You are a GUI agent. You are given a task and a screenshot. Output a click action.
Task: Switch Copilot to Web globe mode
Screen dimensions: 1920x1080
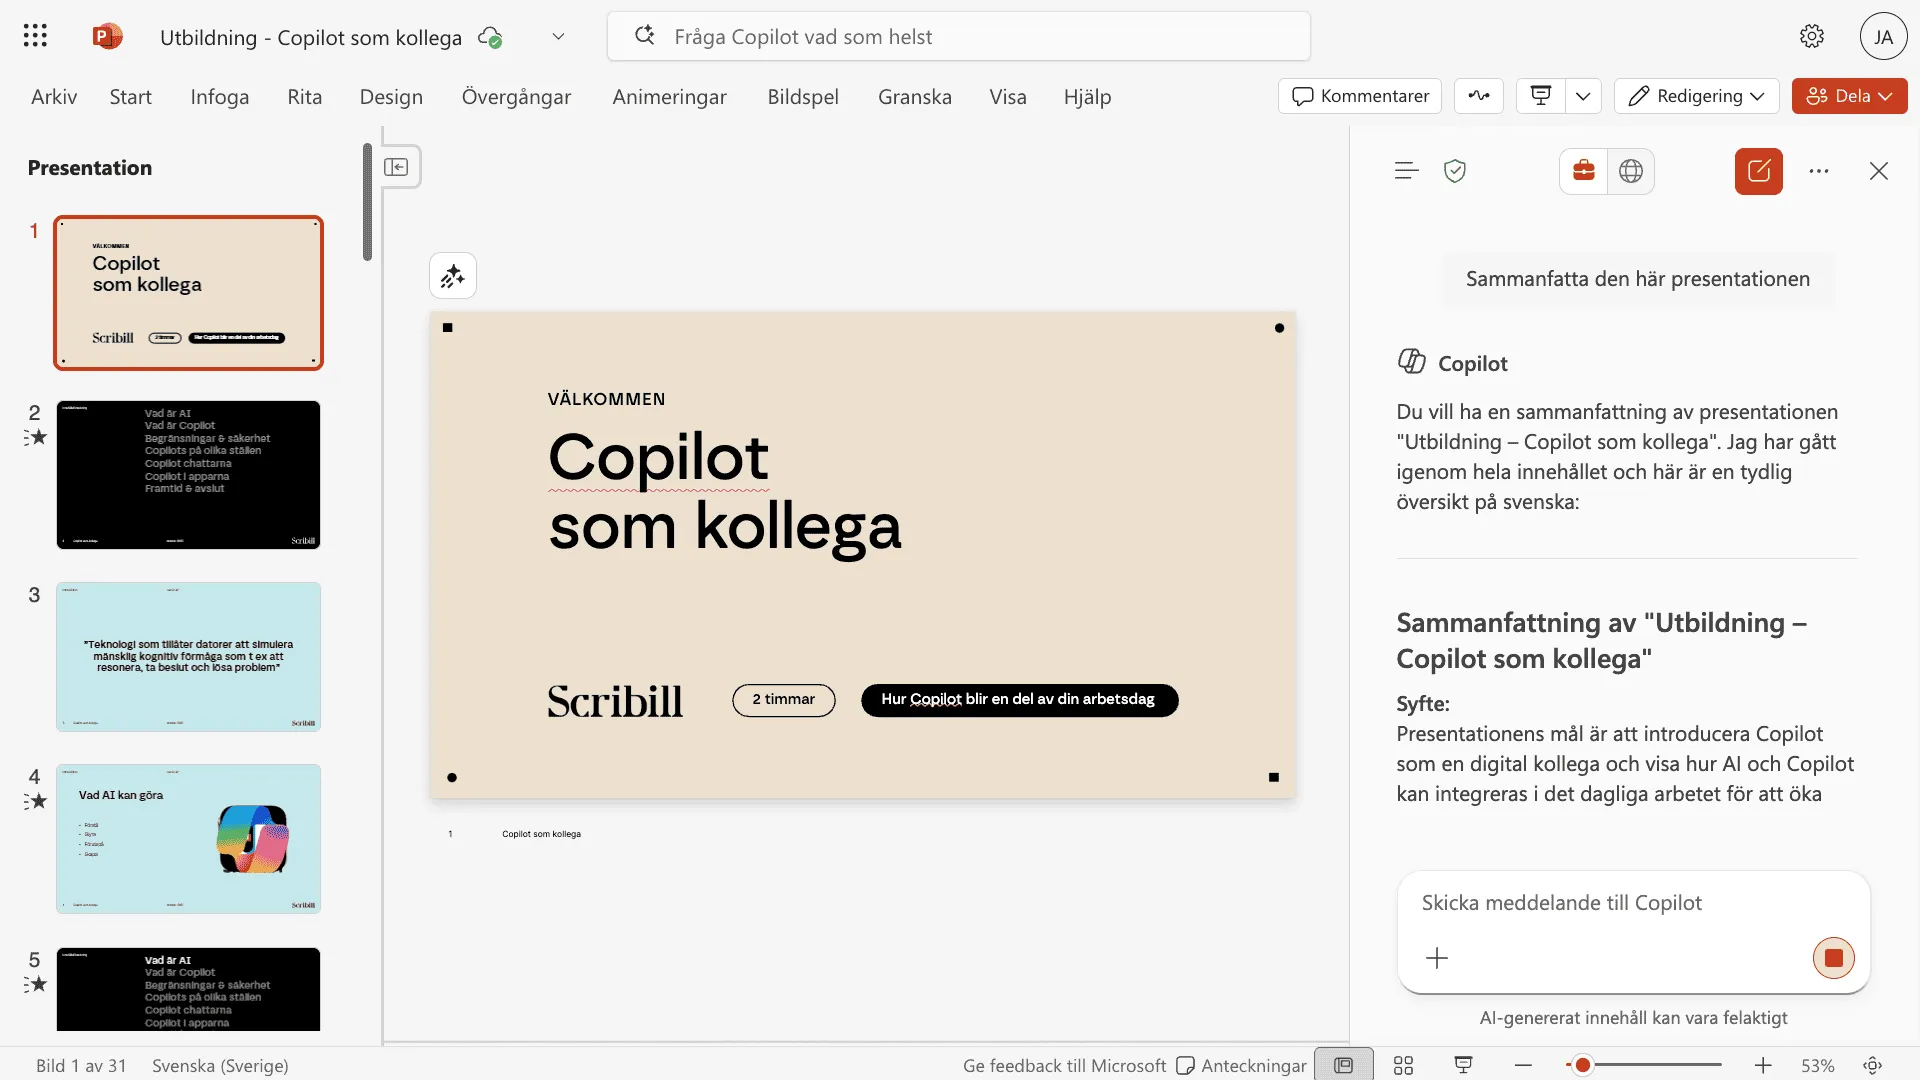1631,171
